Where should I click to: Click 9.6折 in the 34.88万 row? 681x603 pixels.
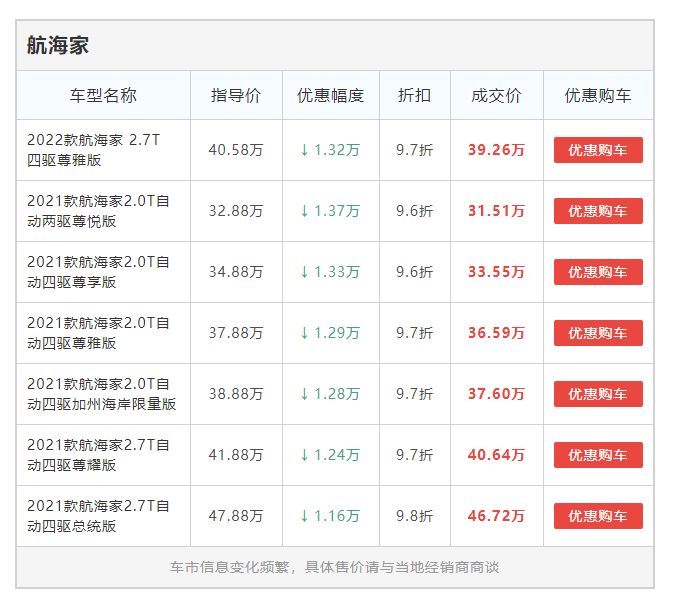(414, 272)
